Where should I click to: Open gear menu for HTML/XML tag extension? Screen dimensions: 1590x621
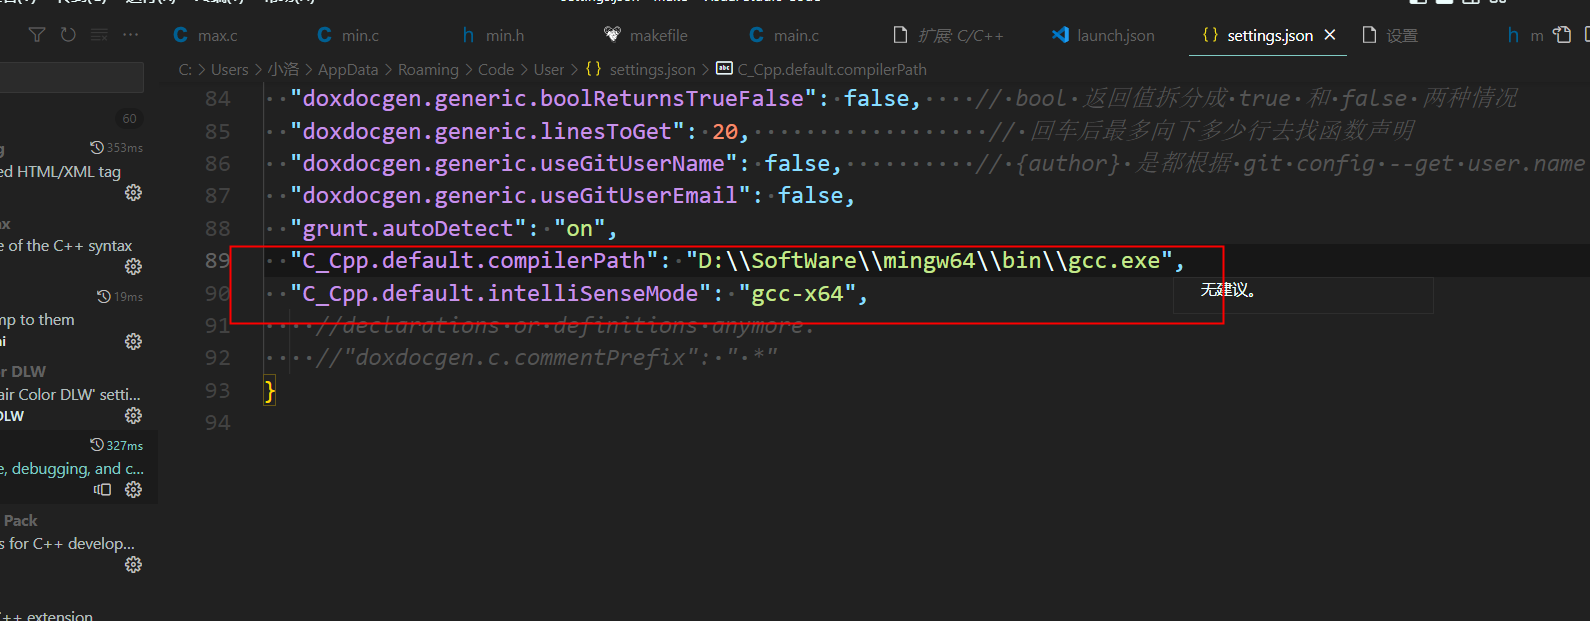133,192
